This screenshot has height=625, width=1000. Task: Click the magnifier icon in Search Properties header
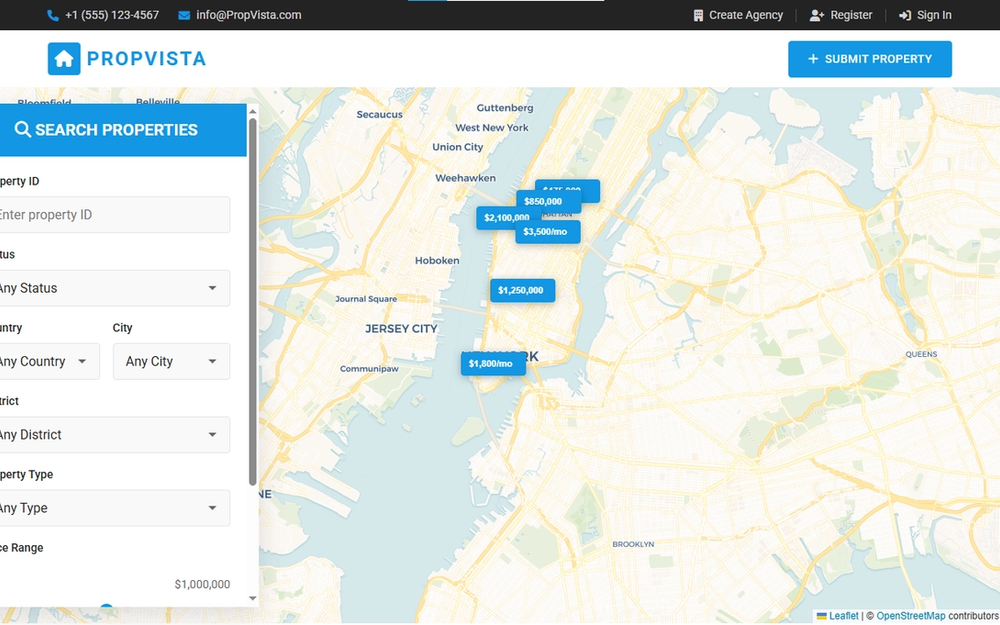(x=22, y=129)
